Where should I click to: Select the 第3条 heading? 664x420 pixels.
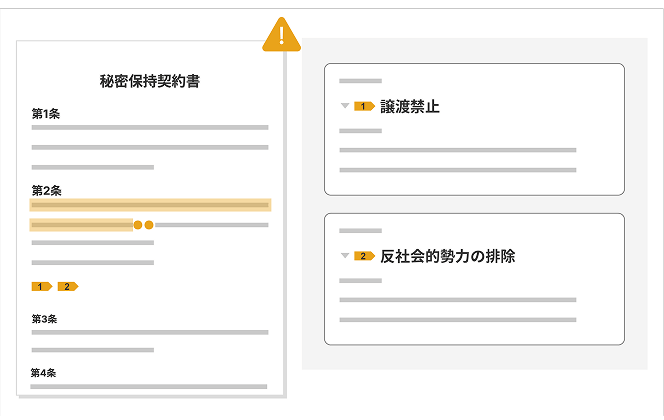44,319
